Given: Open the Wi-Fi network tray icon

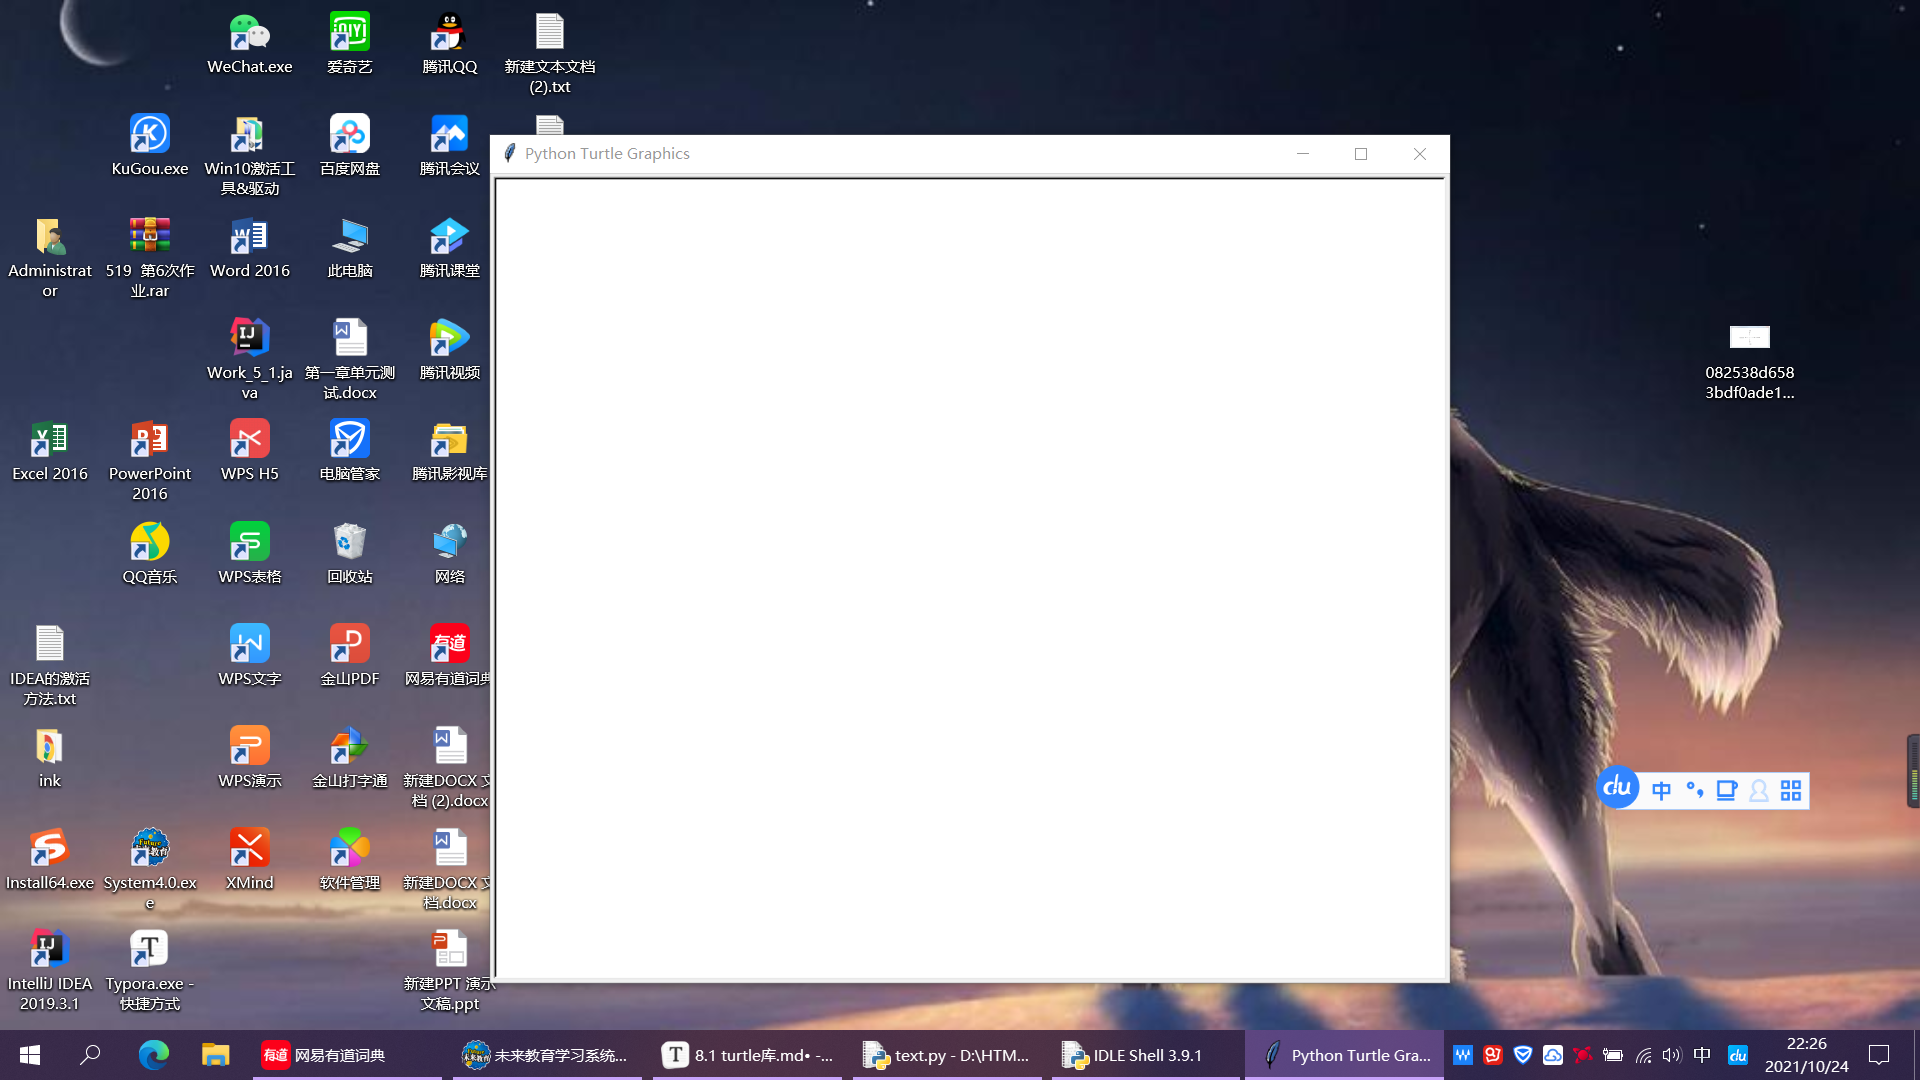Looking at the screenshot, I should [x=1643, y=1055].
